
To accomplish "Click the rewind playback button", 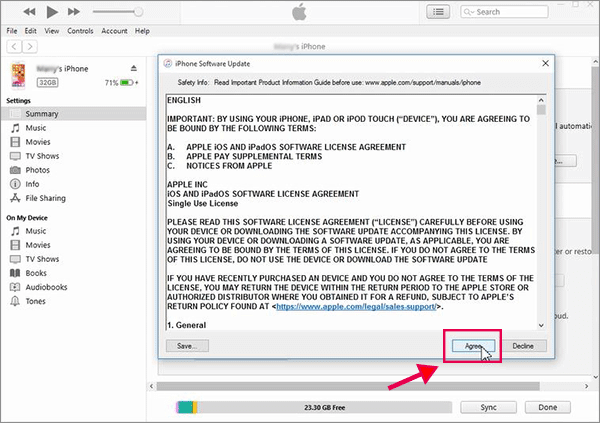I will coord(29,12).
